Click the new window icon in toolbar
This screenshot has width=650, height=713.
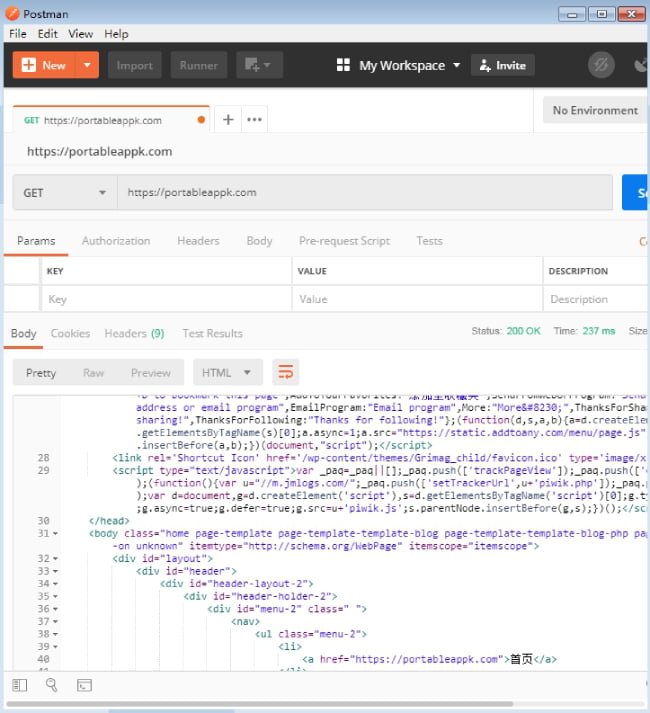tap(259, 65)
